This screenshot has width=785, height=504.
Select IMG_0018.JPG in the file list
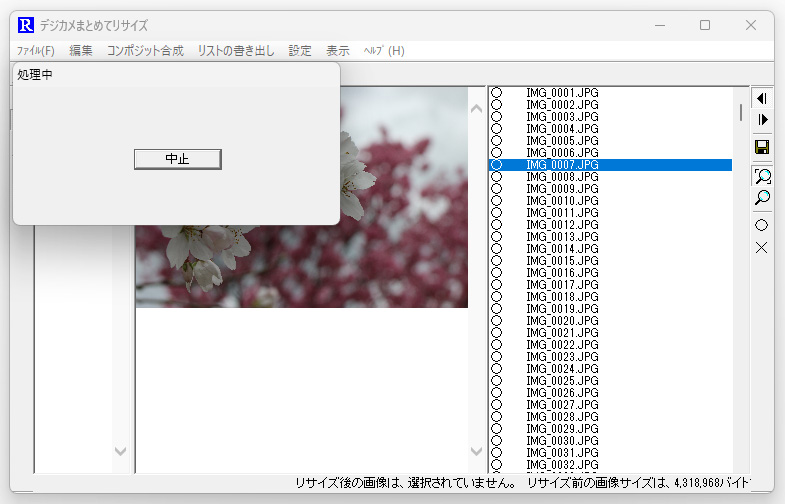(x=610, y=297)
